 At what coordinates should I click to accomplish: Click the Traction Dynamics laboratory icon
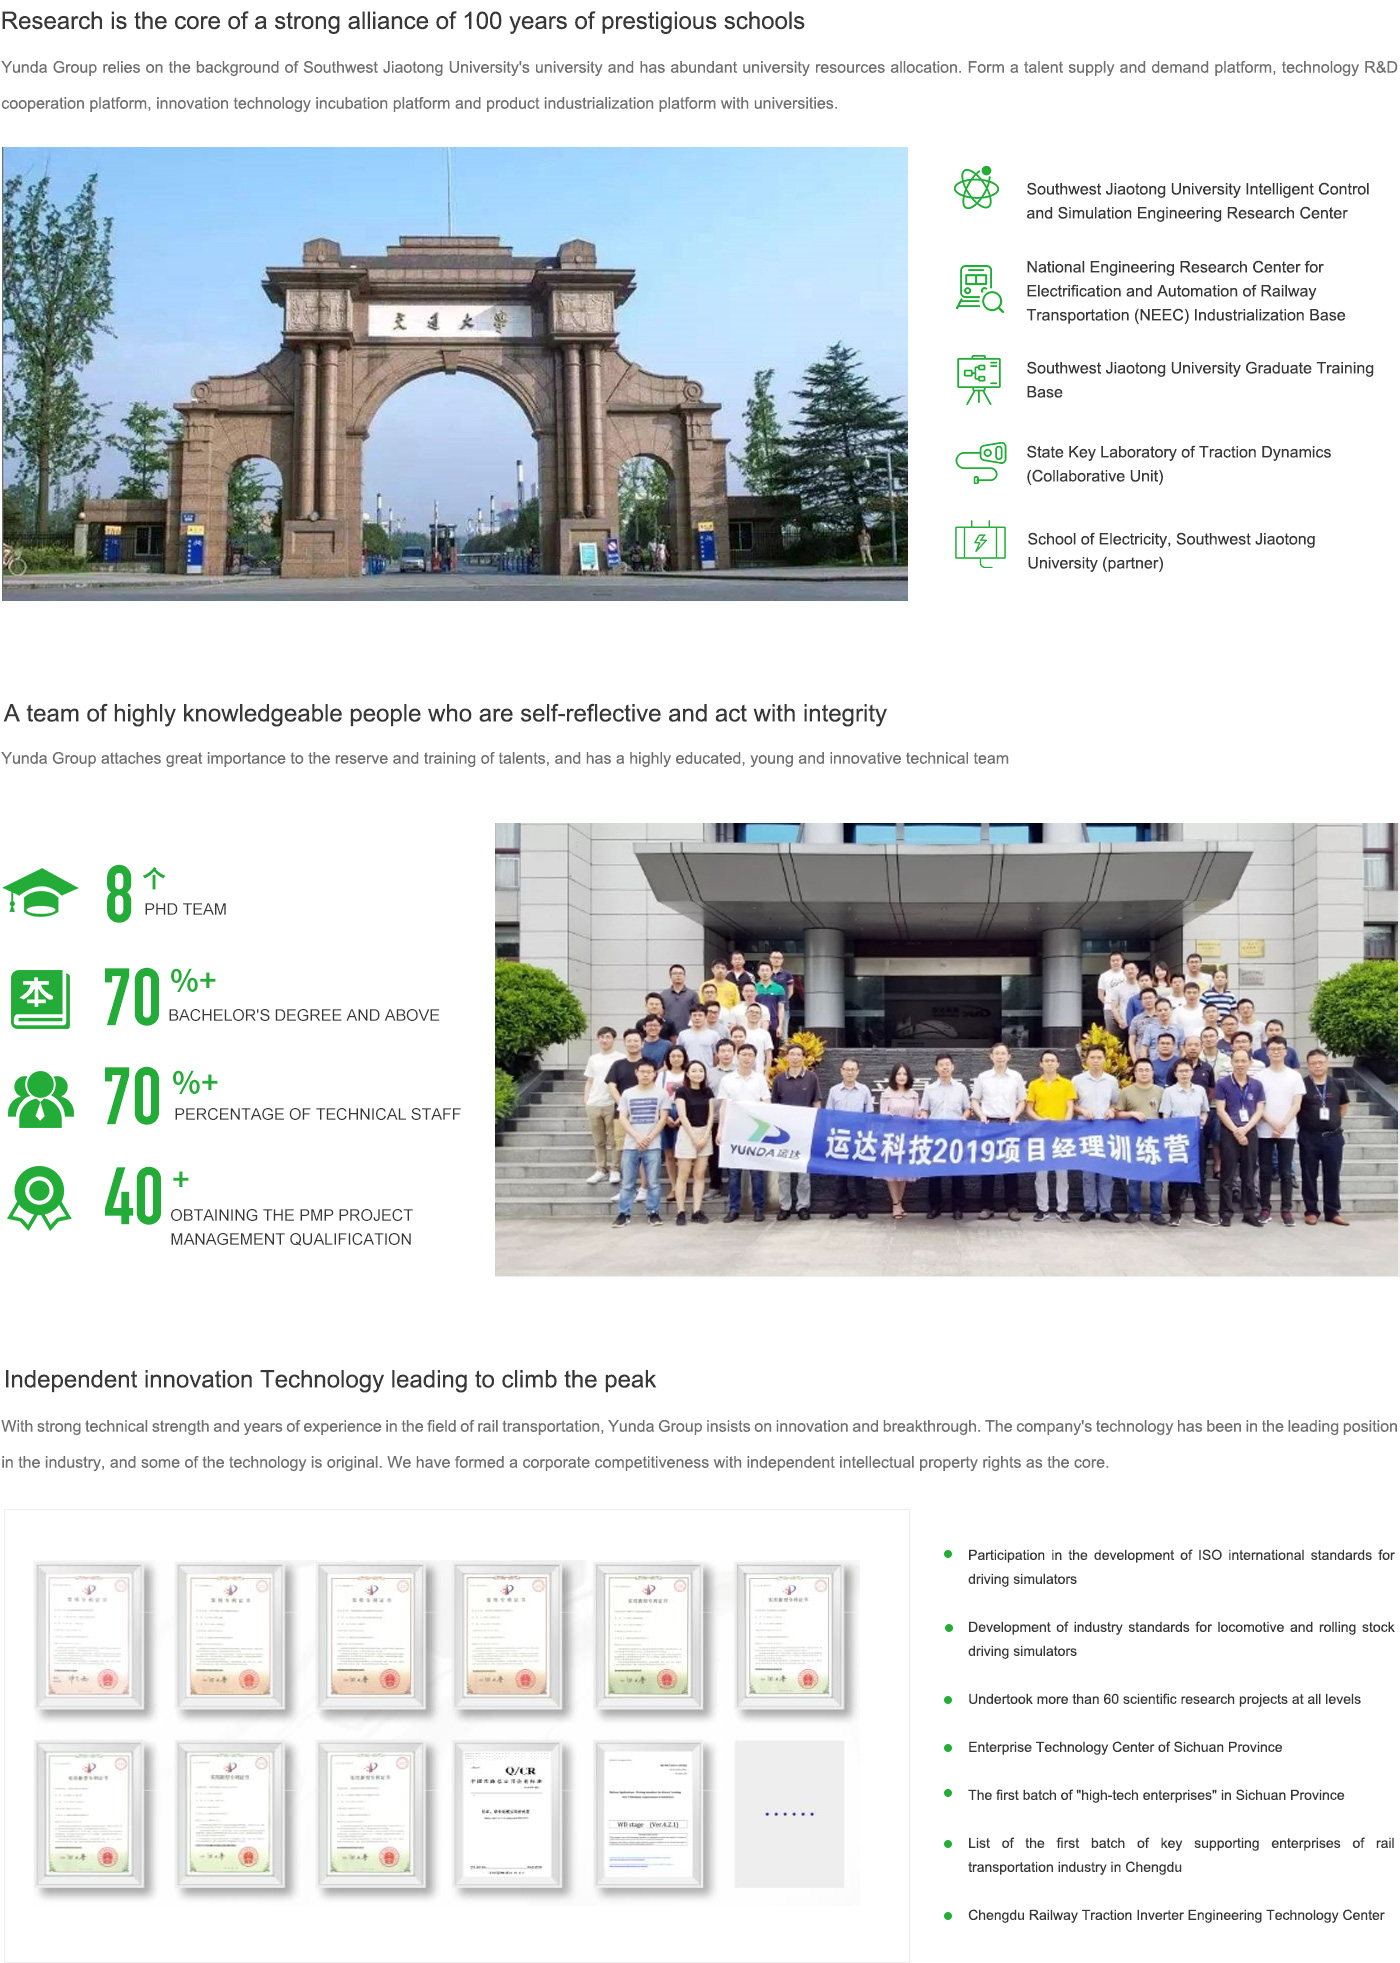pyautogui.click(x=980, y=463)
